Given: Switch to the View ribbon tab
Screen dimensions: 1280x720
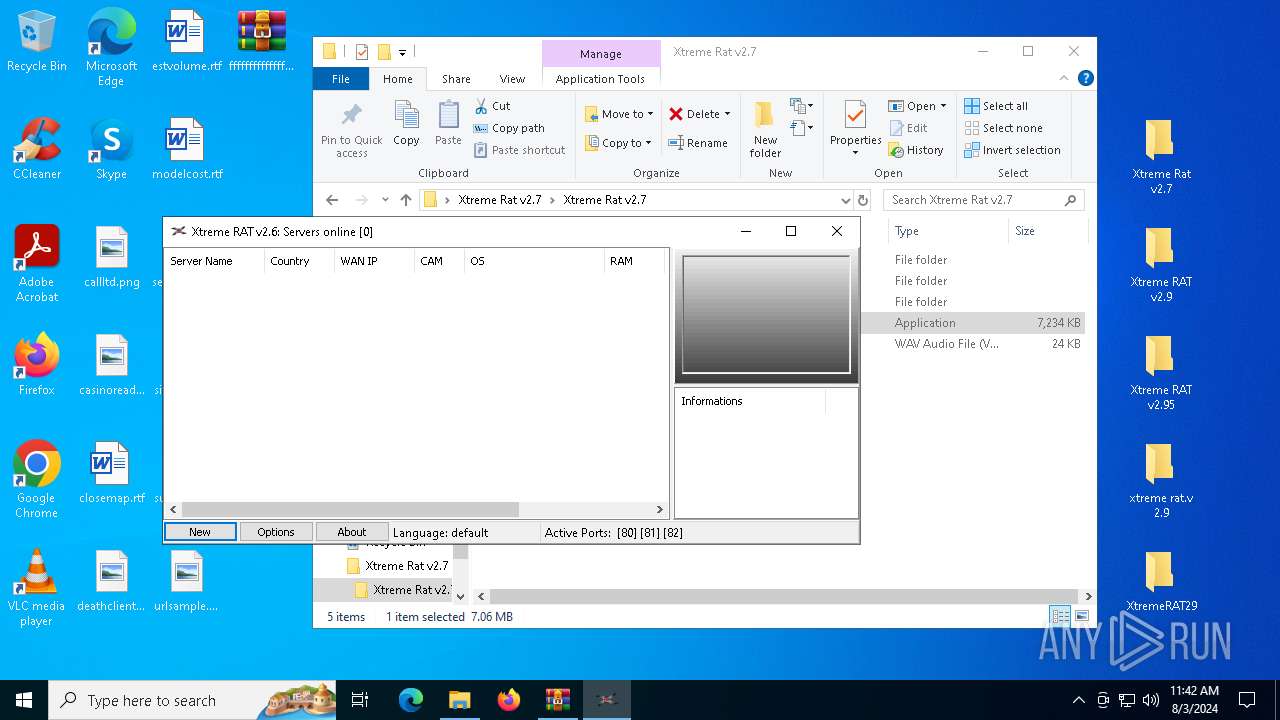Looking at the screenshot, I should pyautogui.click(x=512, y=79).
